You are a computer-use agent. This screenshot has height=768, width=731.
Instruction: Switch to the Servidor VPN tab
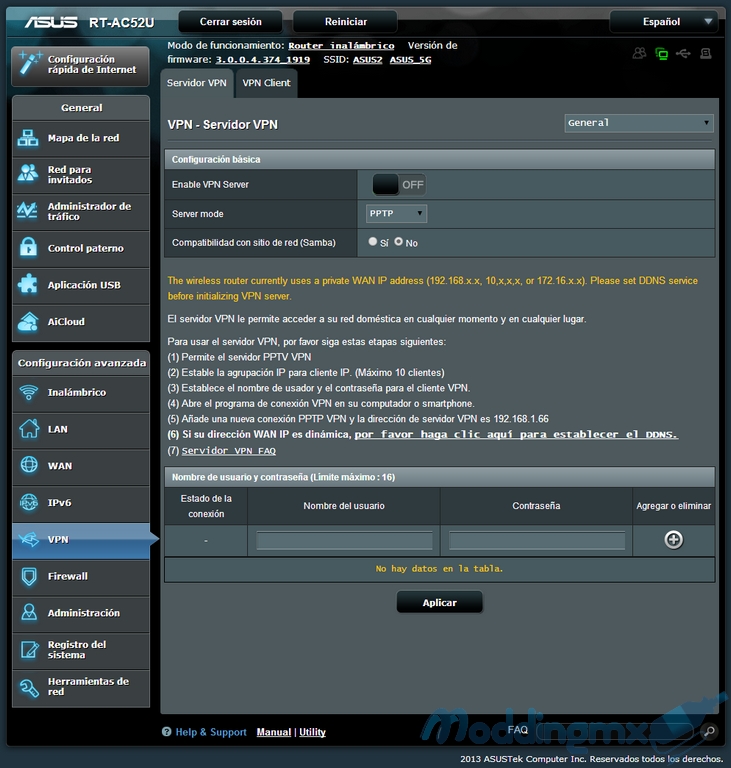(x=197, y=83)
